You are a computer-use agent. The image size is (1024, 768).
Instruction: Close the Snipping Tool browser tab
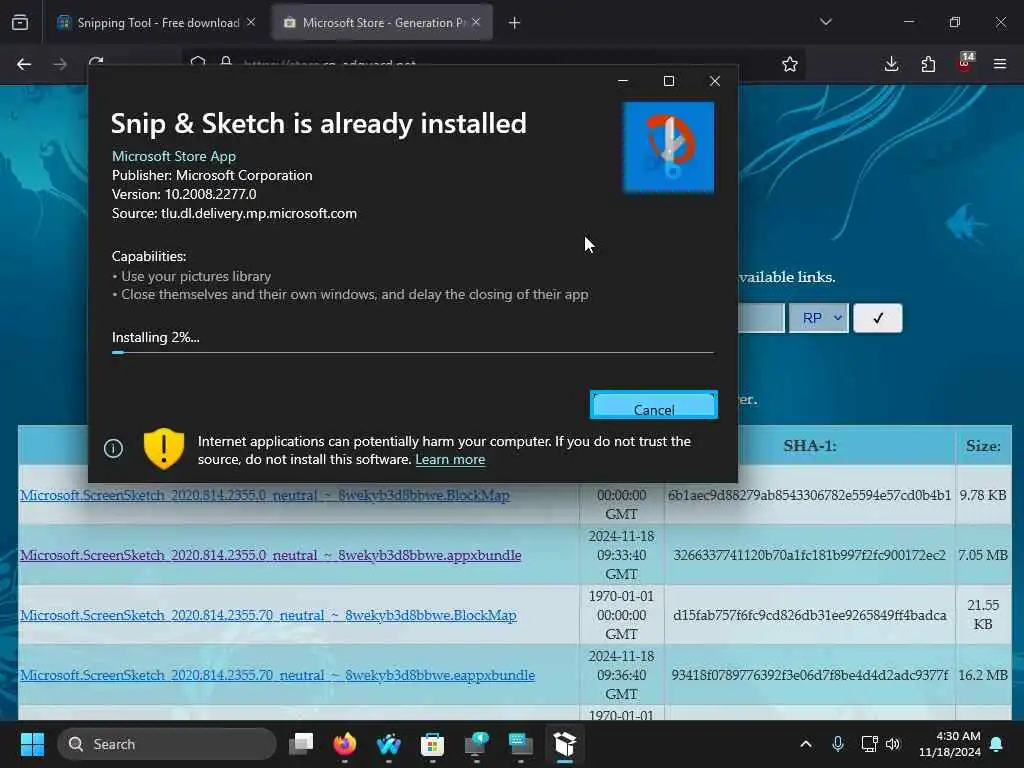pos(251,22)
